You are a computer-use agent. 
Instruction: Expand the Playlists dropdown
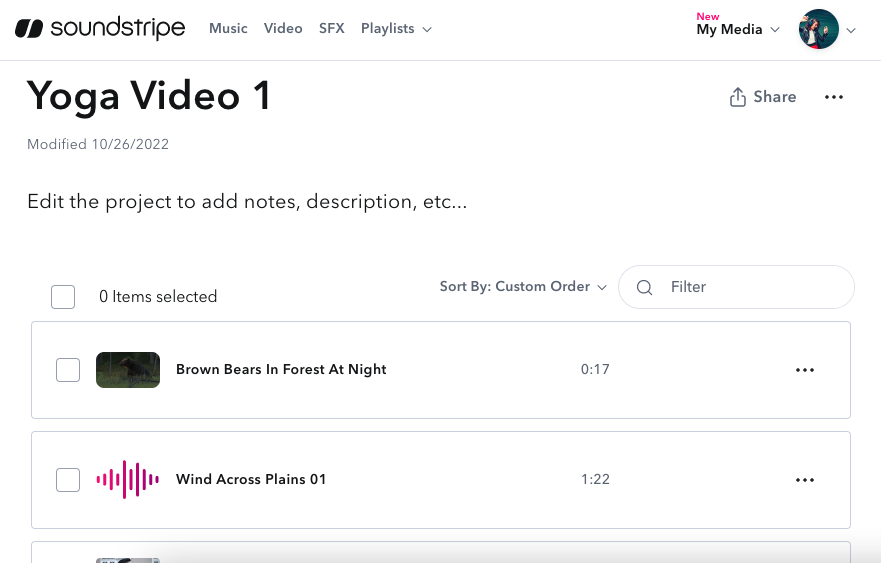pyautogui.click(x=396, y=29)
